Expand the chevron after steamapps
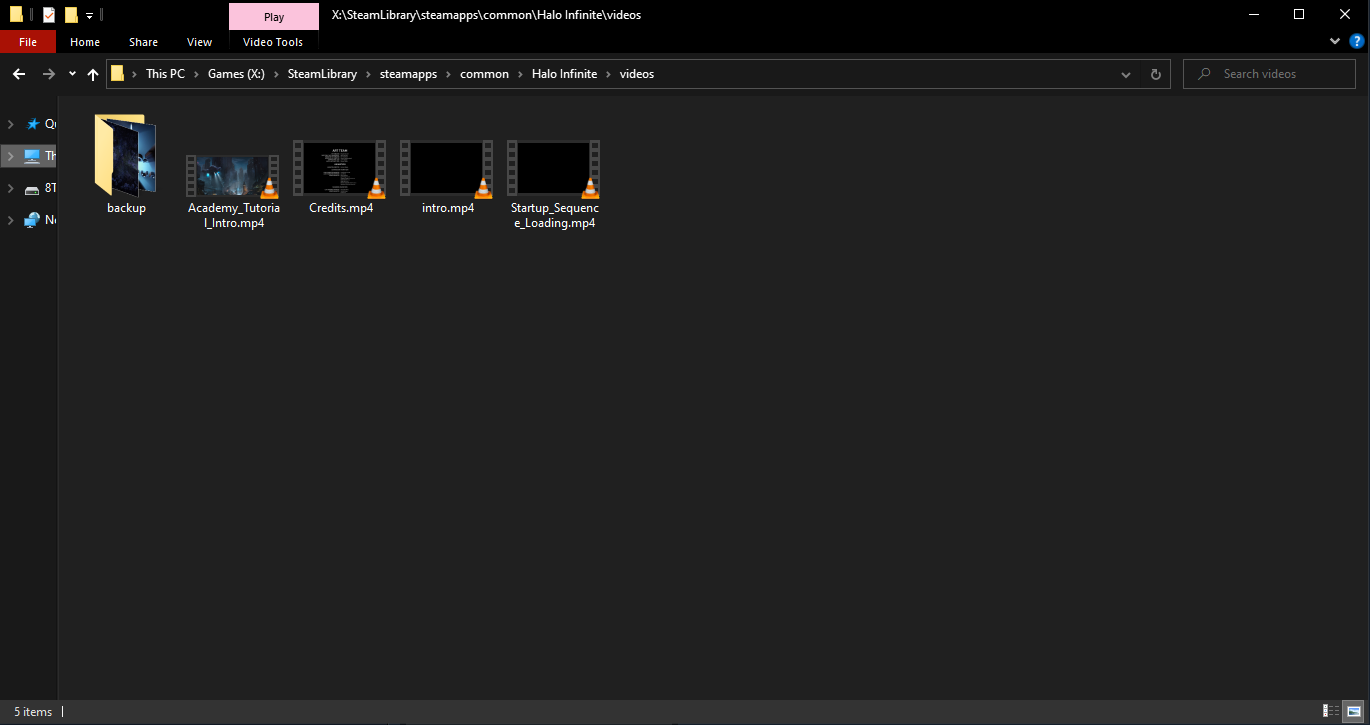This screenshot has height=725, width=1370. [x=449, y=74]
